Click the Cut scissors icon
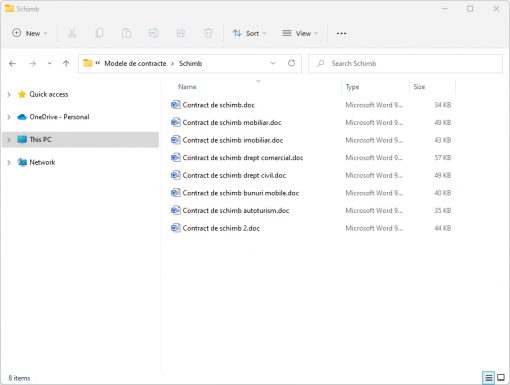510x385 pixels. pos(72,33)
